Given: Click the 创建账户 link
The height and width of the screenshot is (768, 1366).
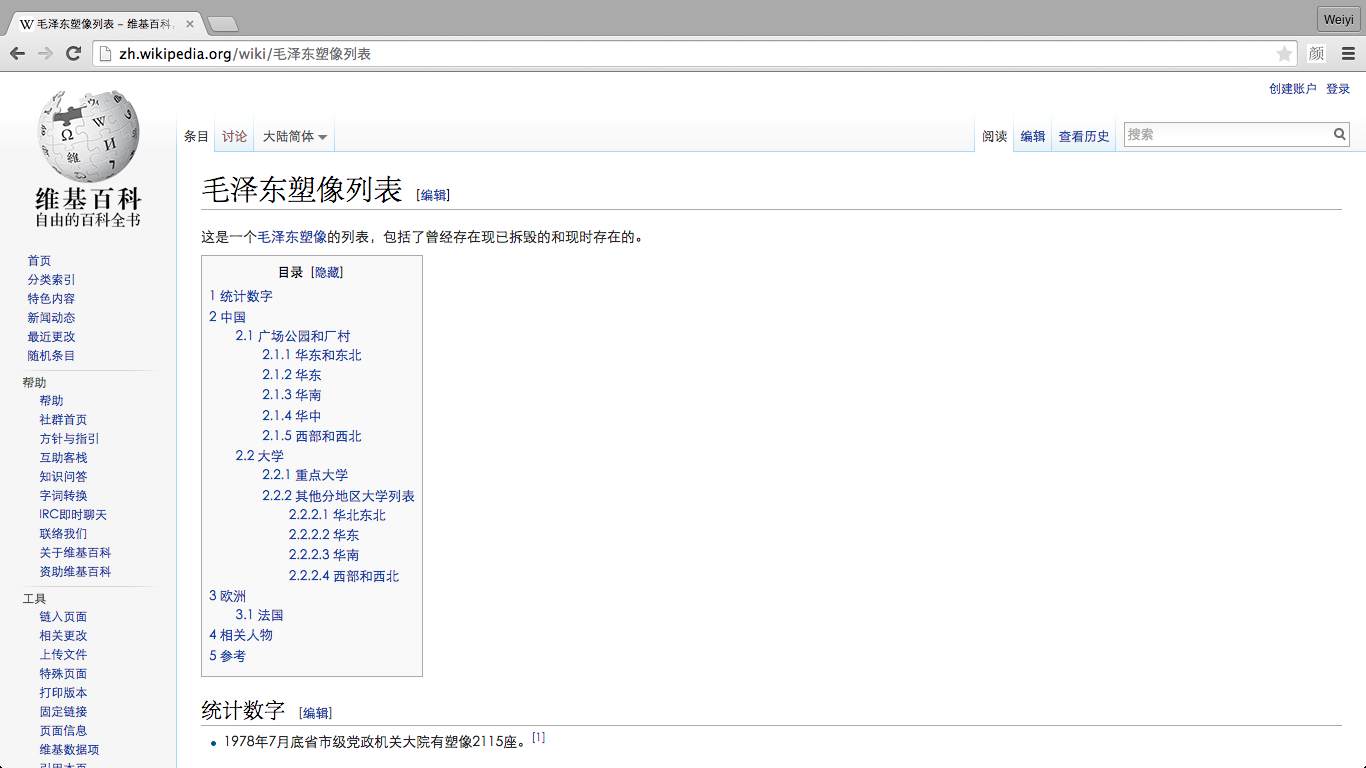Looking at the screenshot, I should pyautogui.click(x=1292, y=89).
